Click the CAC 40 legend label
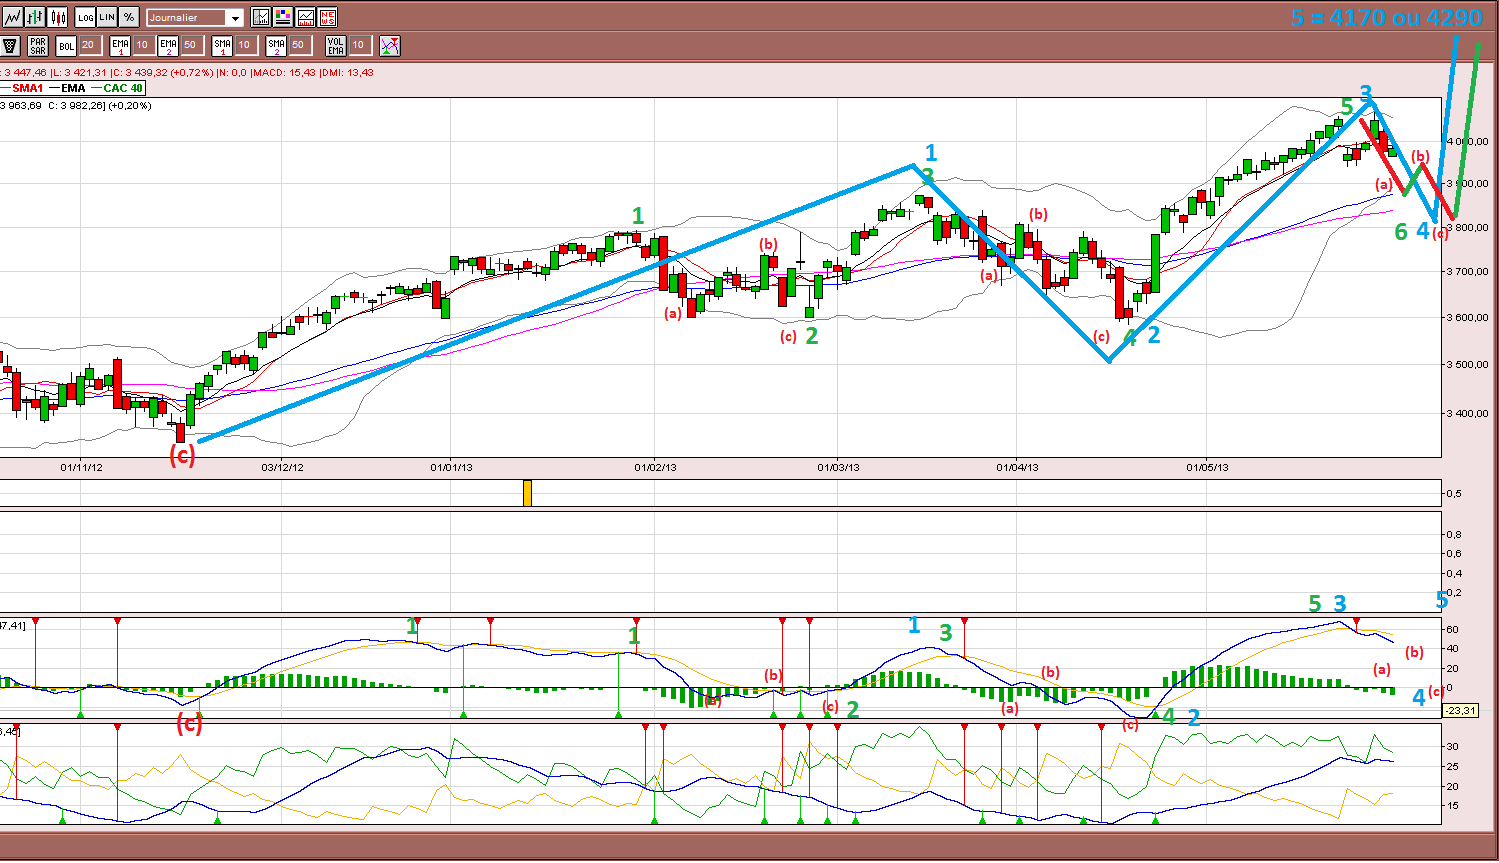 click(x=123, y=88)
